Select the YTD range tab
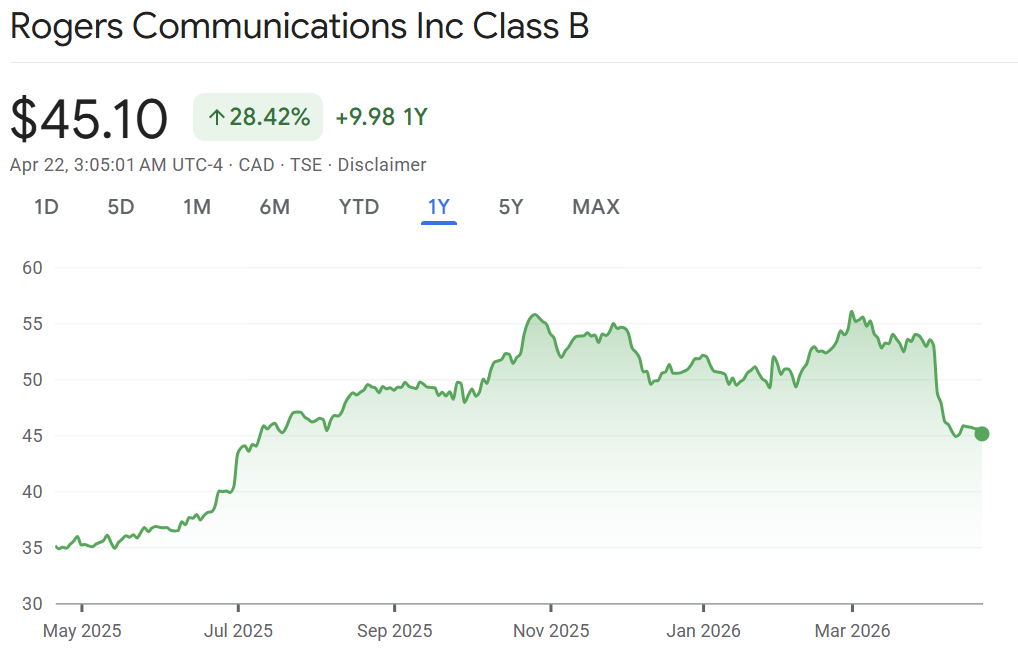This screenshot has height=655, width=1018. pyautogui.click(x=359, y=207)
